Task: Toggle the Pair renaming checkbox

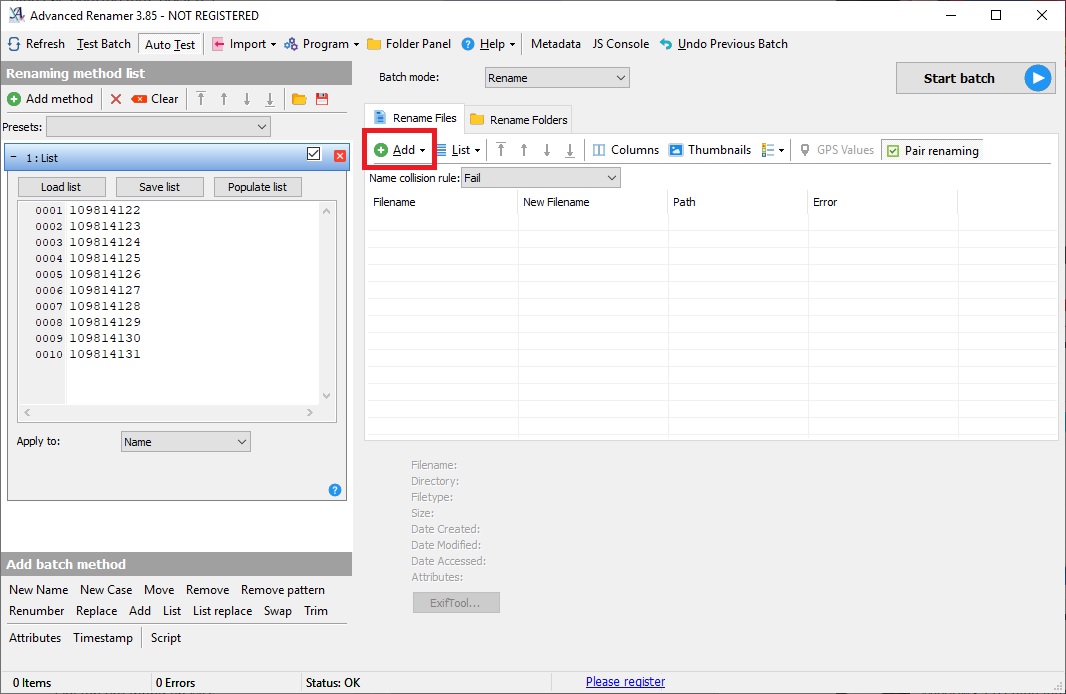Action: coord(932,151)
